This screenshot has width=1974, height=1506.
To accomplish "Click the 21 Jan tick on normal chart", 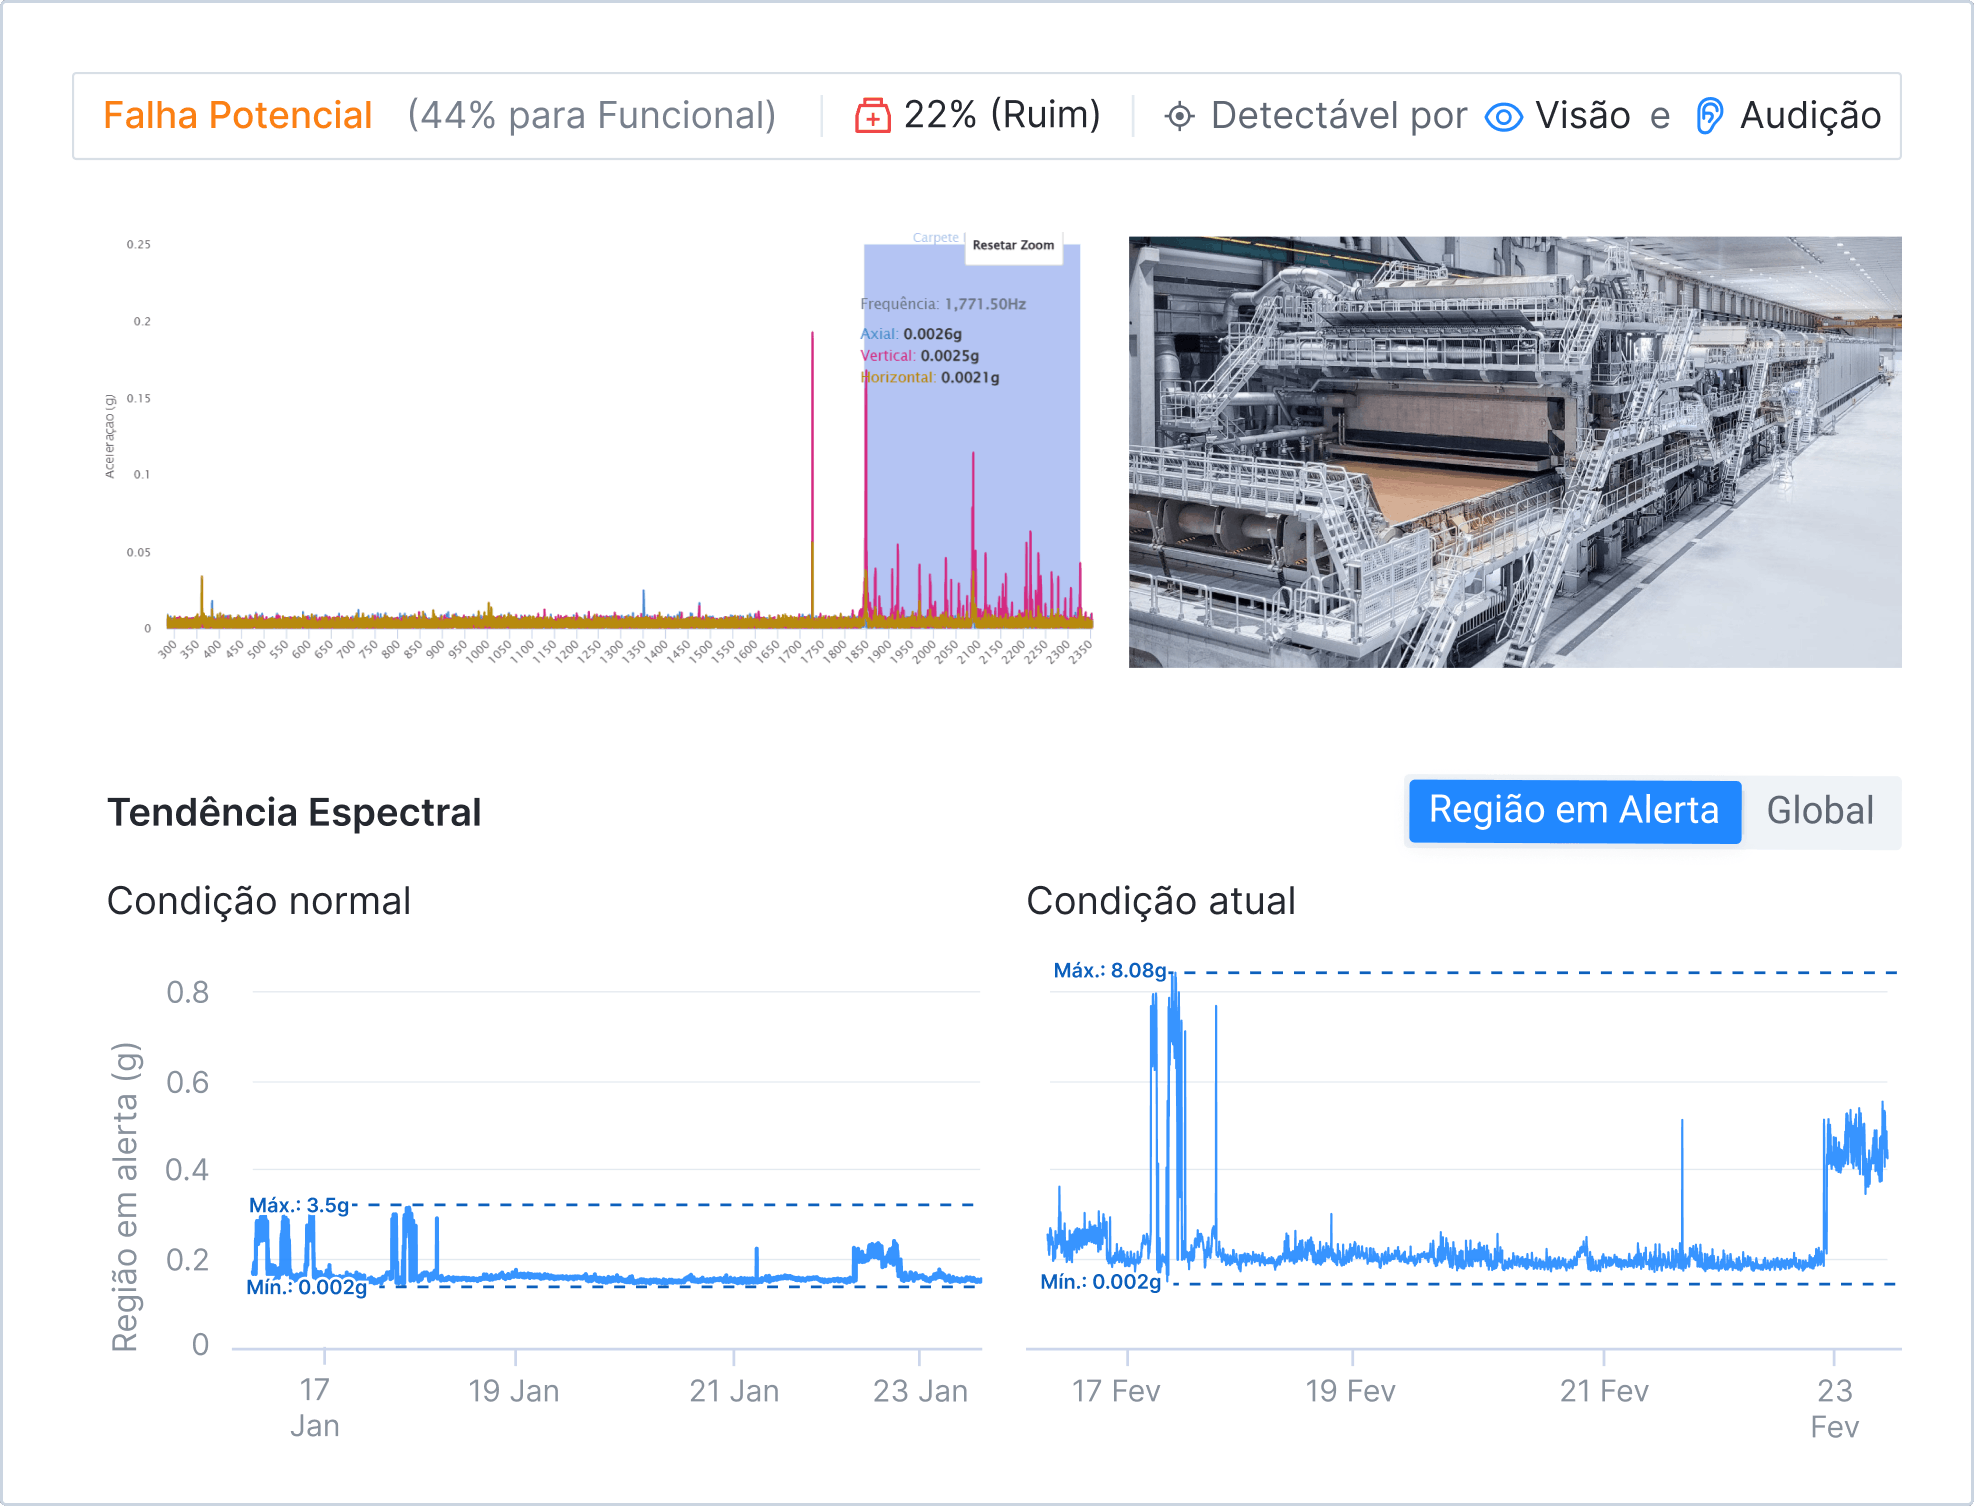I will click(x=734, y=1391).
